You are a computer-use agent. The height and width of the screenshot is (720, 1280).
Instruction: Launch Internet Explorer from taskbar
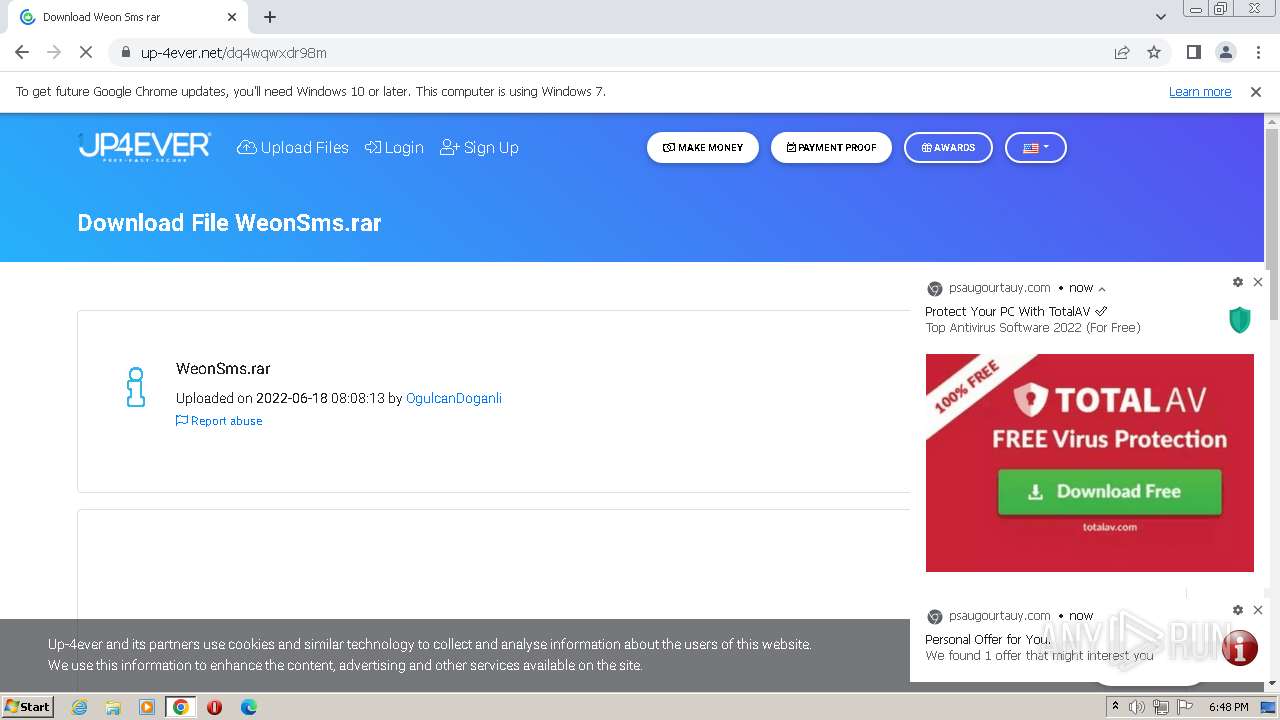tap(80, 707)
